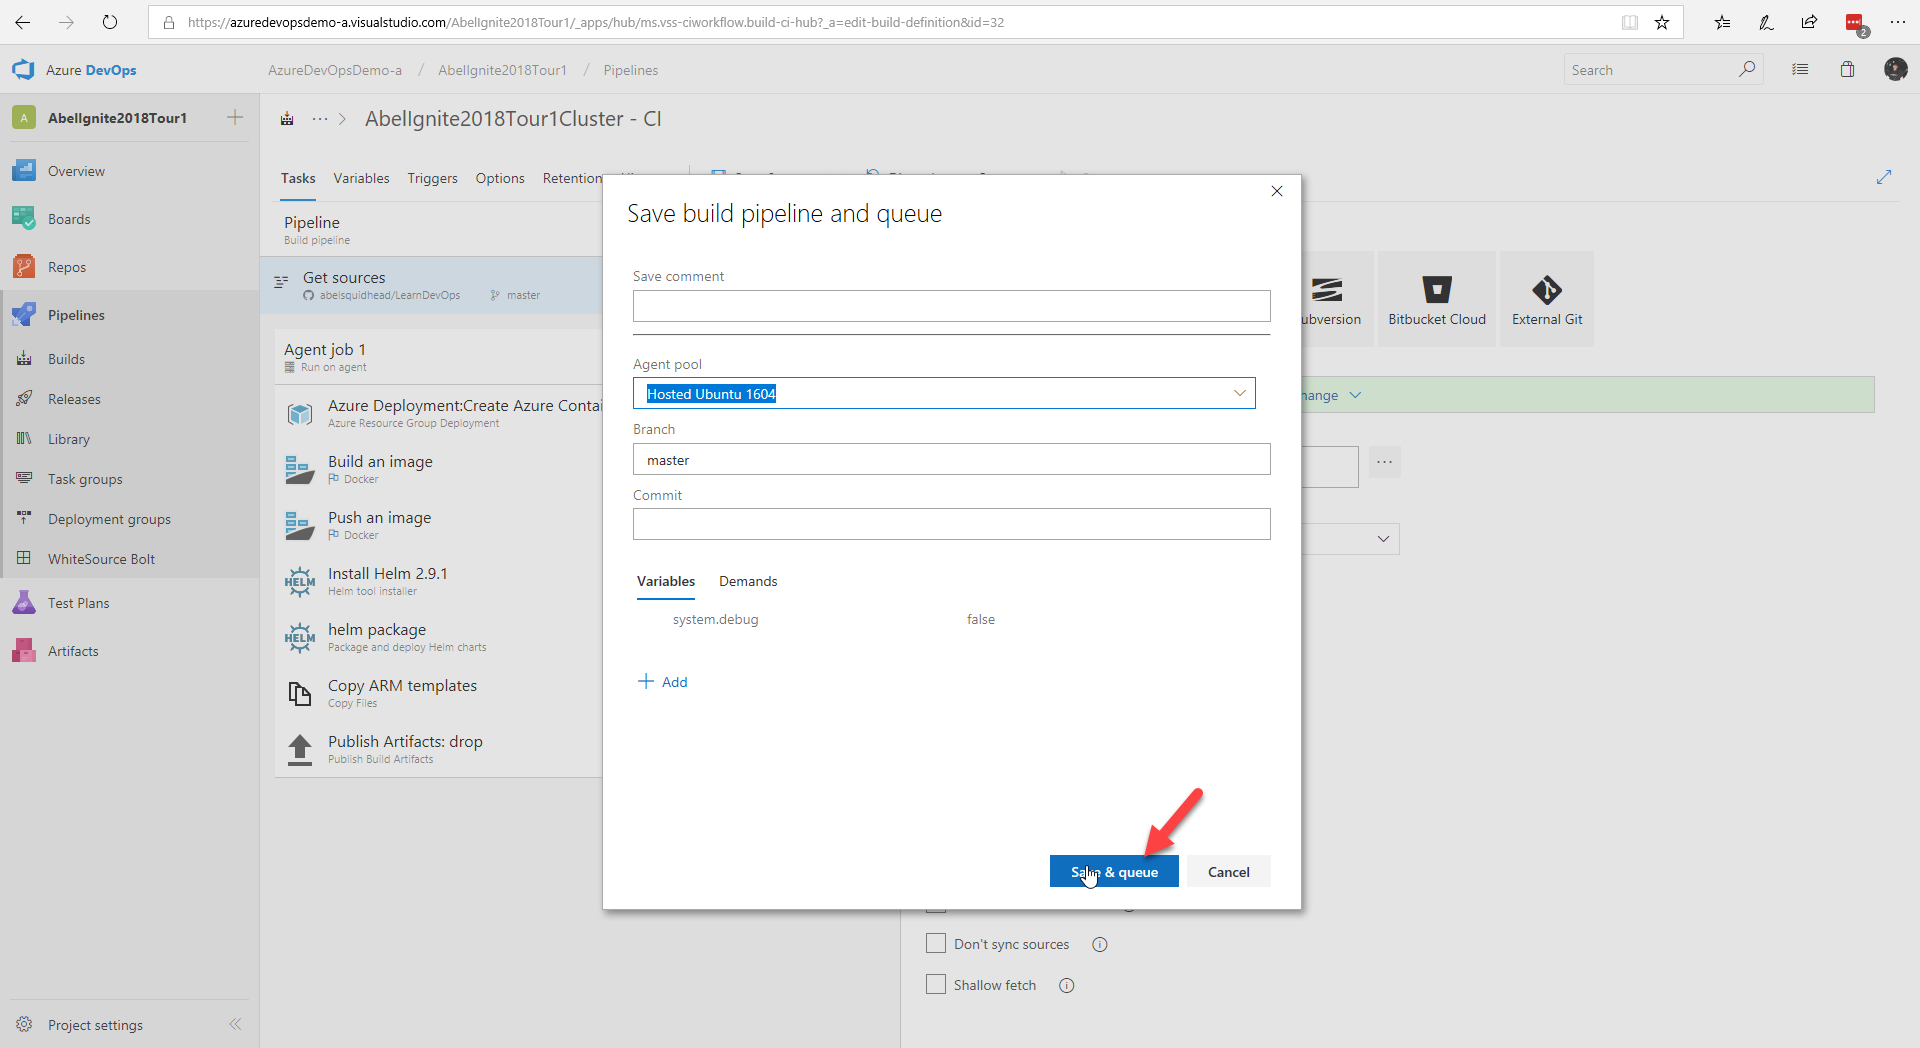Open the Demands tab in the dialog

coord(748,581)
